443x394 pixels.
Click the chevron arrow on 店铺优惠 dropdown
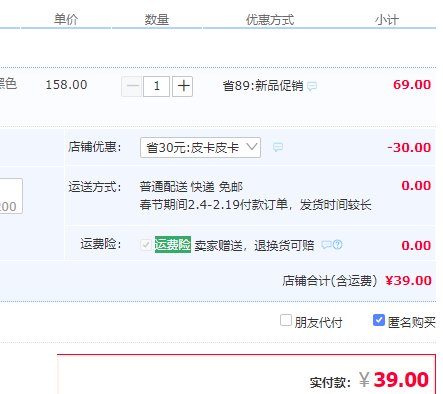tap(252, 147)
